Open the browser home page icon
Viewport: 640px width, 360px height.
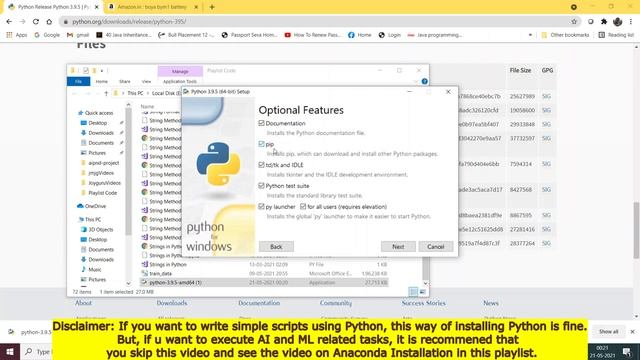click(49, 22)
